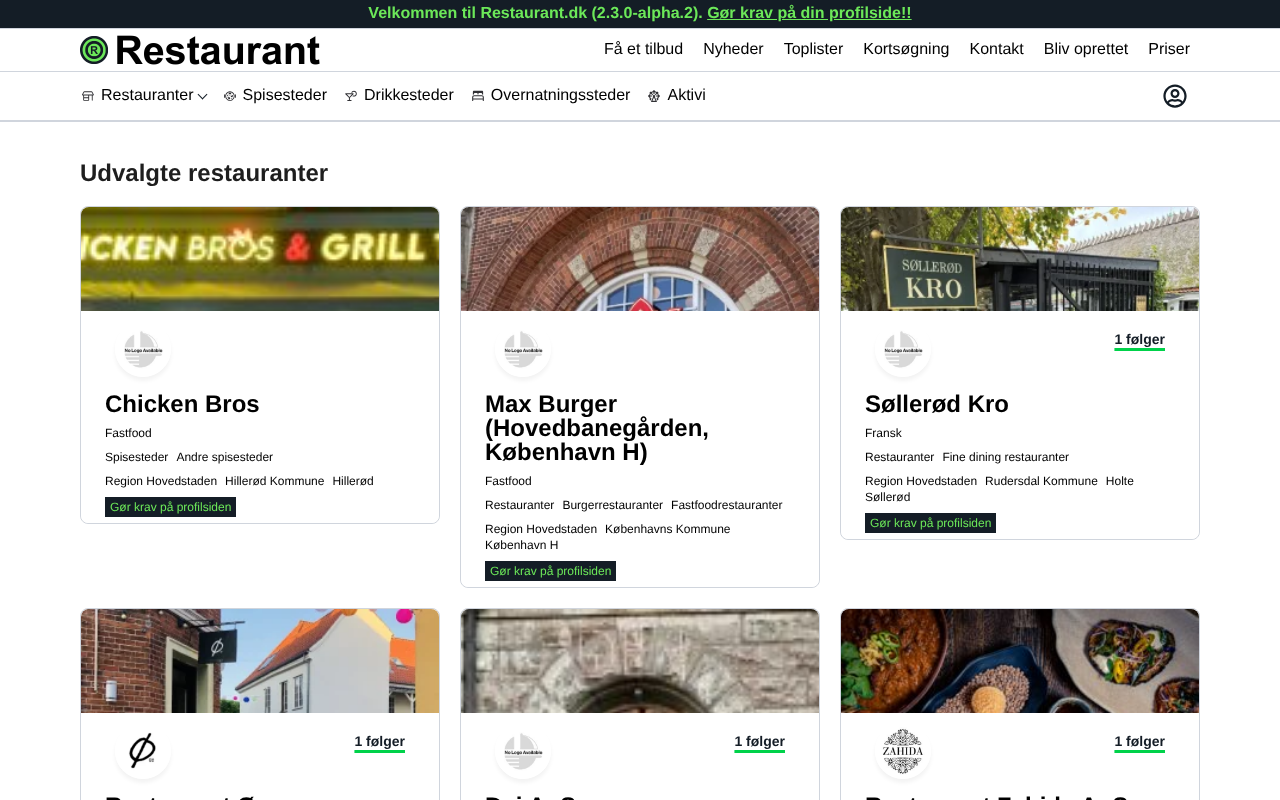Viewport: 1280px width, 800px height.
Task: Click the Spisesteder category icon
Action: pyautogui.click(x=230, y=96)
